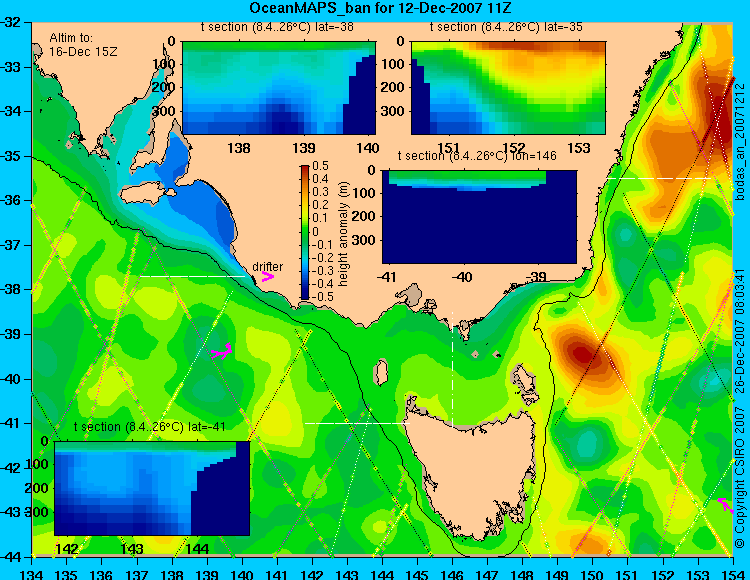Image resolution: width=750 pixels, height=580 pixels.
Task: Click the "t section (8.4..26°C) lon=146" title
Action: (x=477, y=156)
